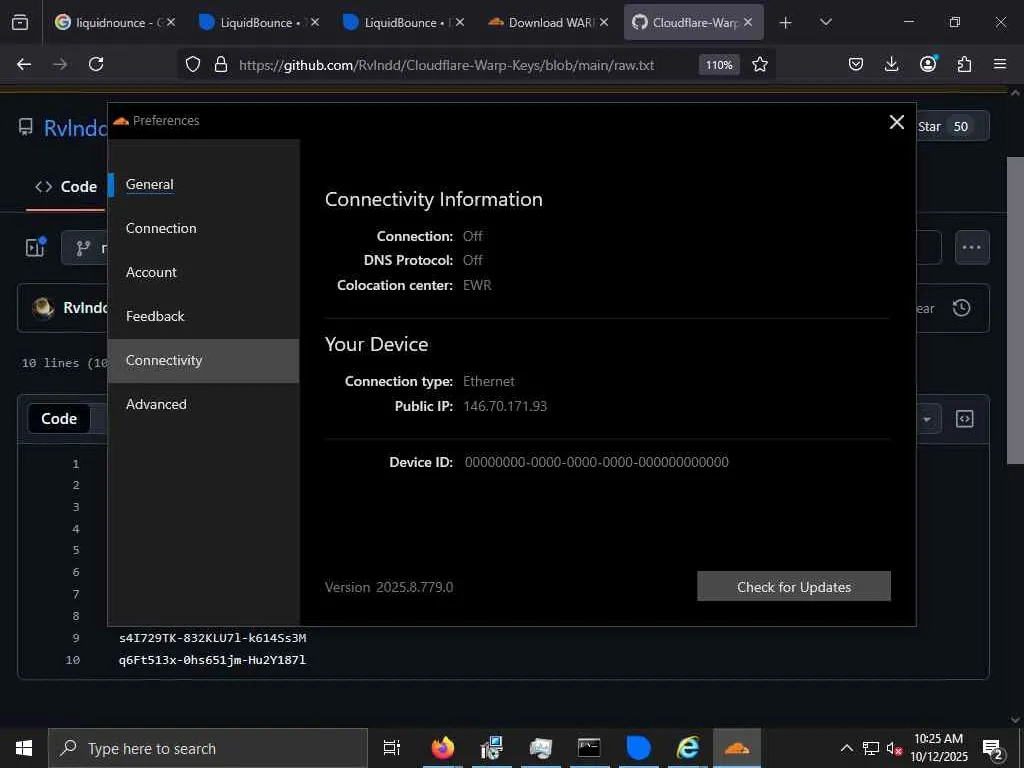Reset the 110% zoom level indicator
The image size is (1024, 768).
click(719, 65)
